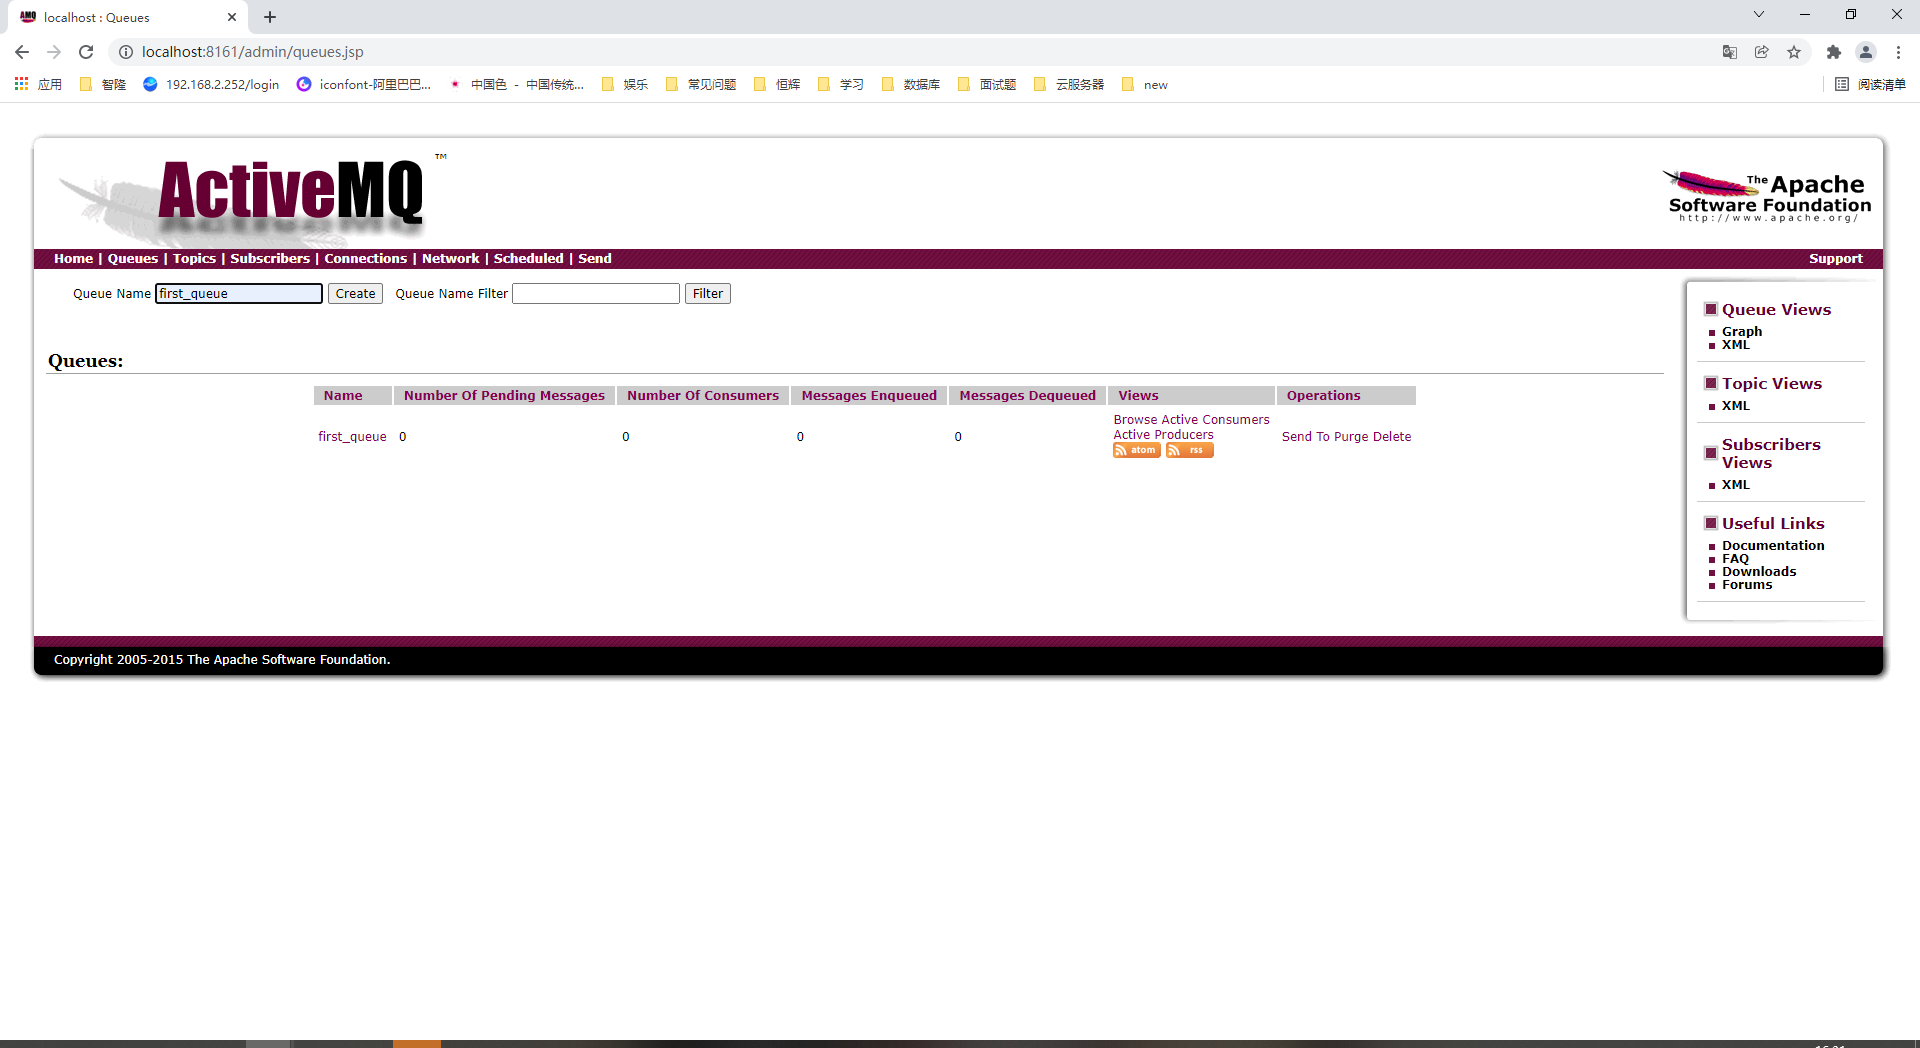Open the browser extensions puzzle icon

[x=1834, y=52]
